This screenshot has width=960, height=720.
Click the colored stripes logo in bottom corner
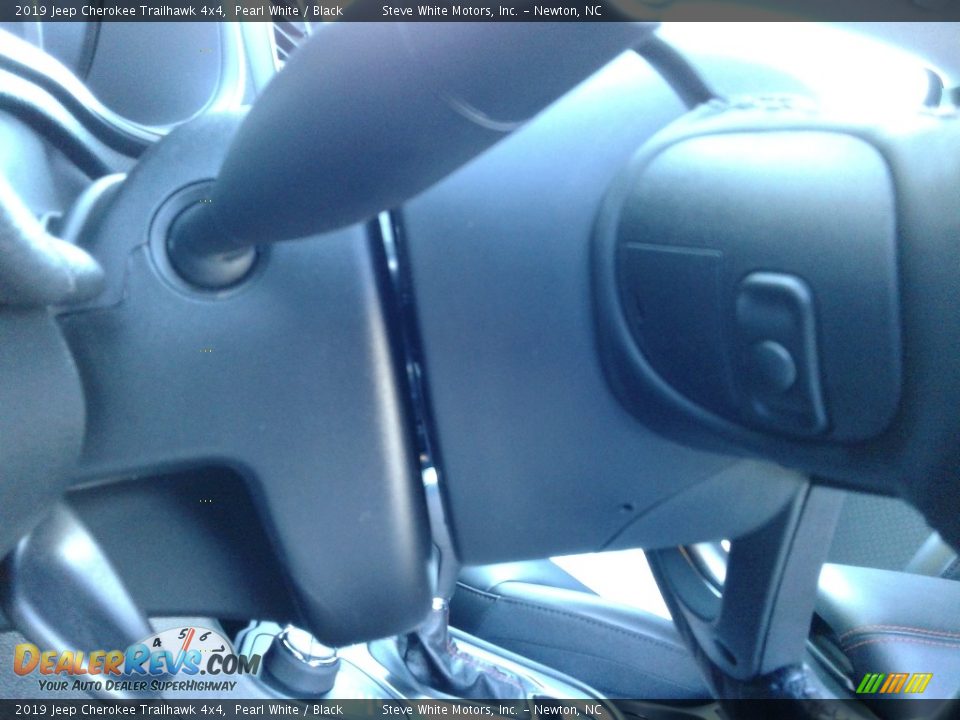point(893,683)
